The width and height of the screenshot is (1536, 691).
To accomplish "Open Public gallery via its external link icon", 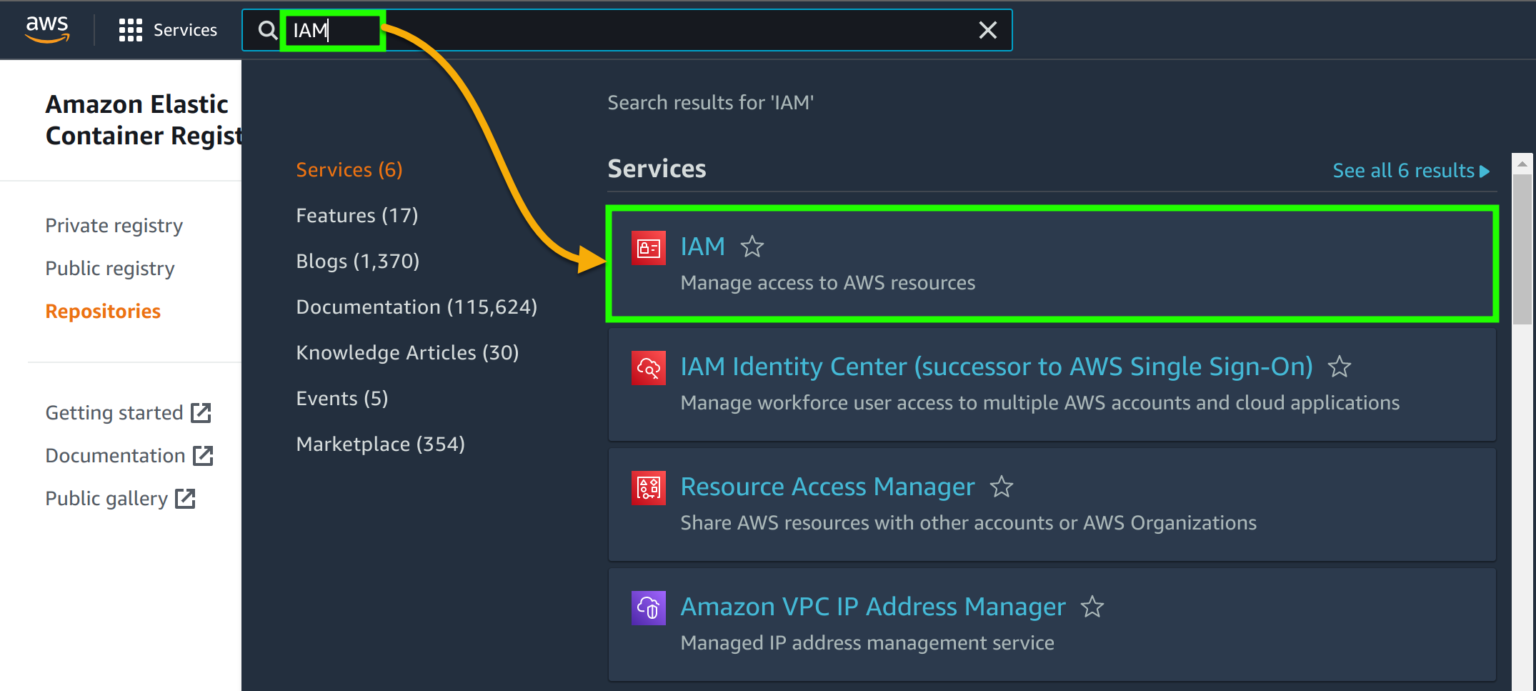I will coord(186,498).
